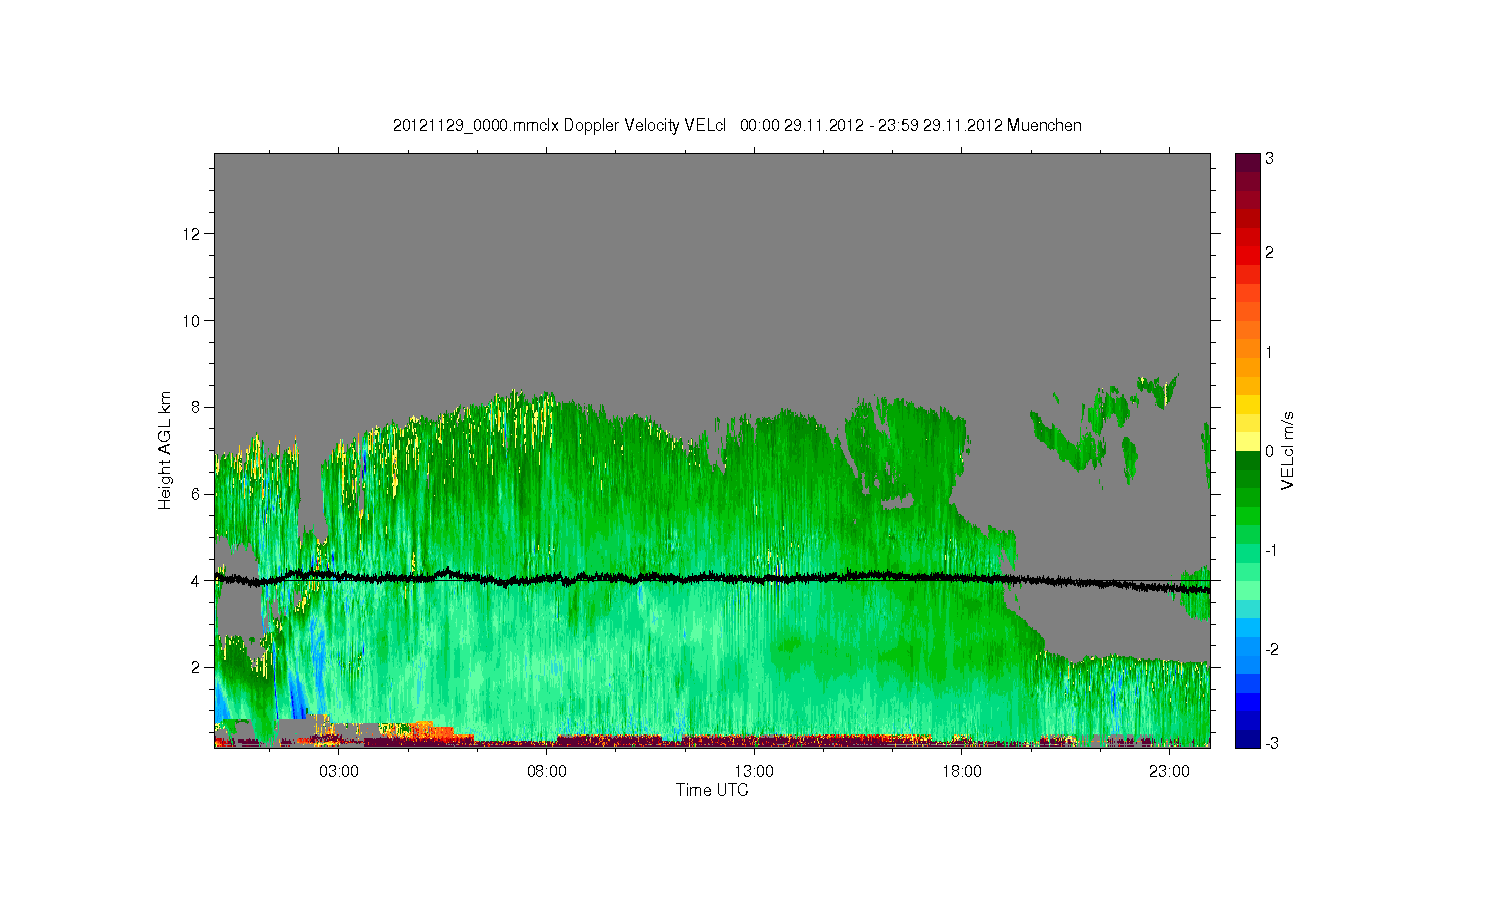The image size is (1500, 900).
Task: Click the plot title mentioning Doppler Velocity VELcl
Action: [737, 125]
